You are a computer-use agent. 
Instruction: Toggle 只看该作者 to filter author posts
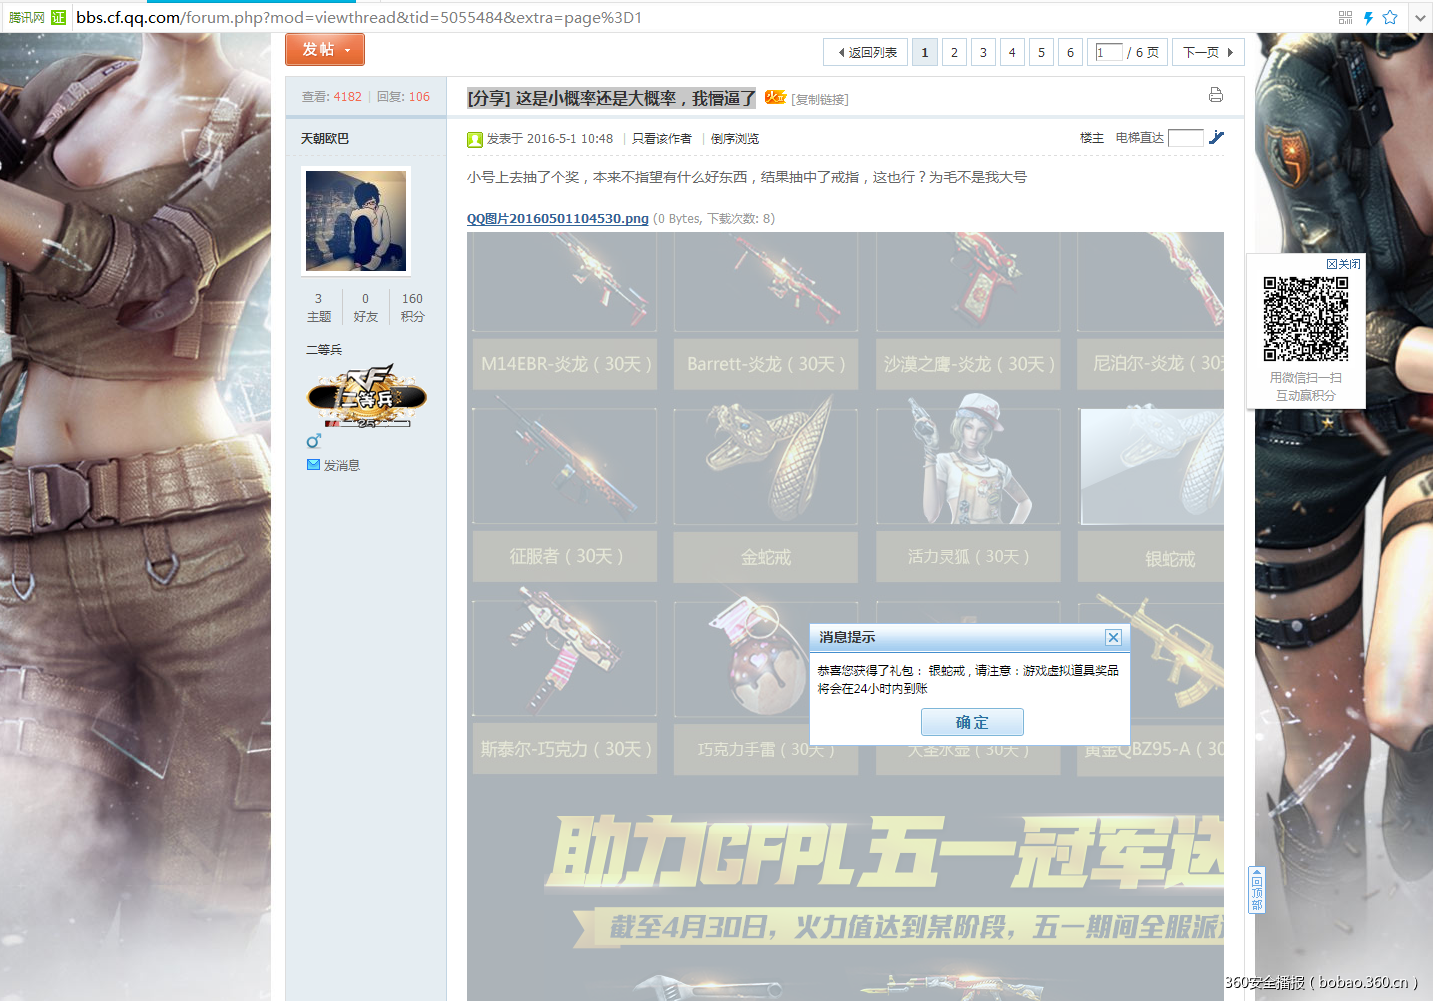pyautogui.click(x=662, y=138)
